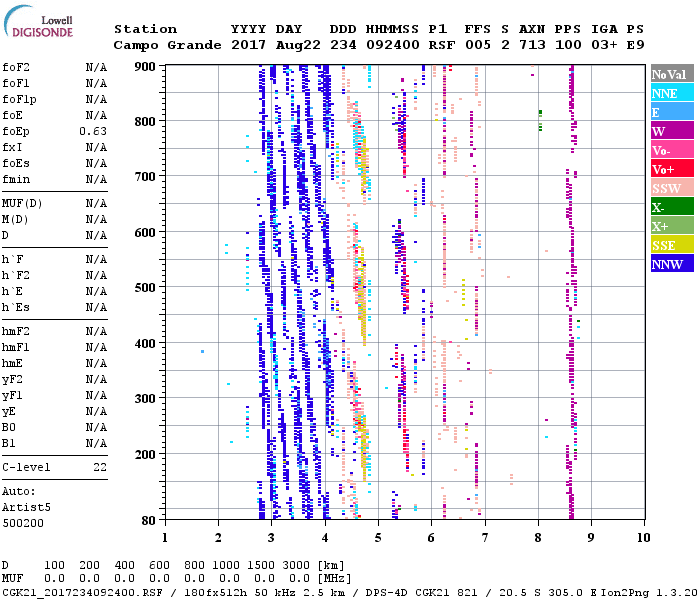This screenshot has width=700, height=600.
Task: Click the NNW blue legend entry
Action: click(x=671, y=264)
